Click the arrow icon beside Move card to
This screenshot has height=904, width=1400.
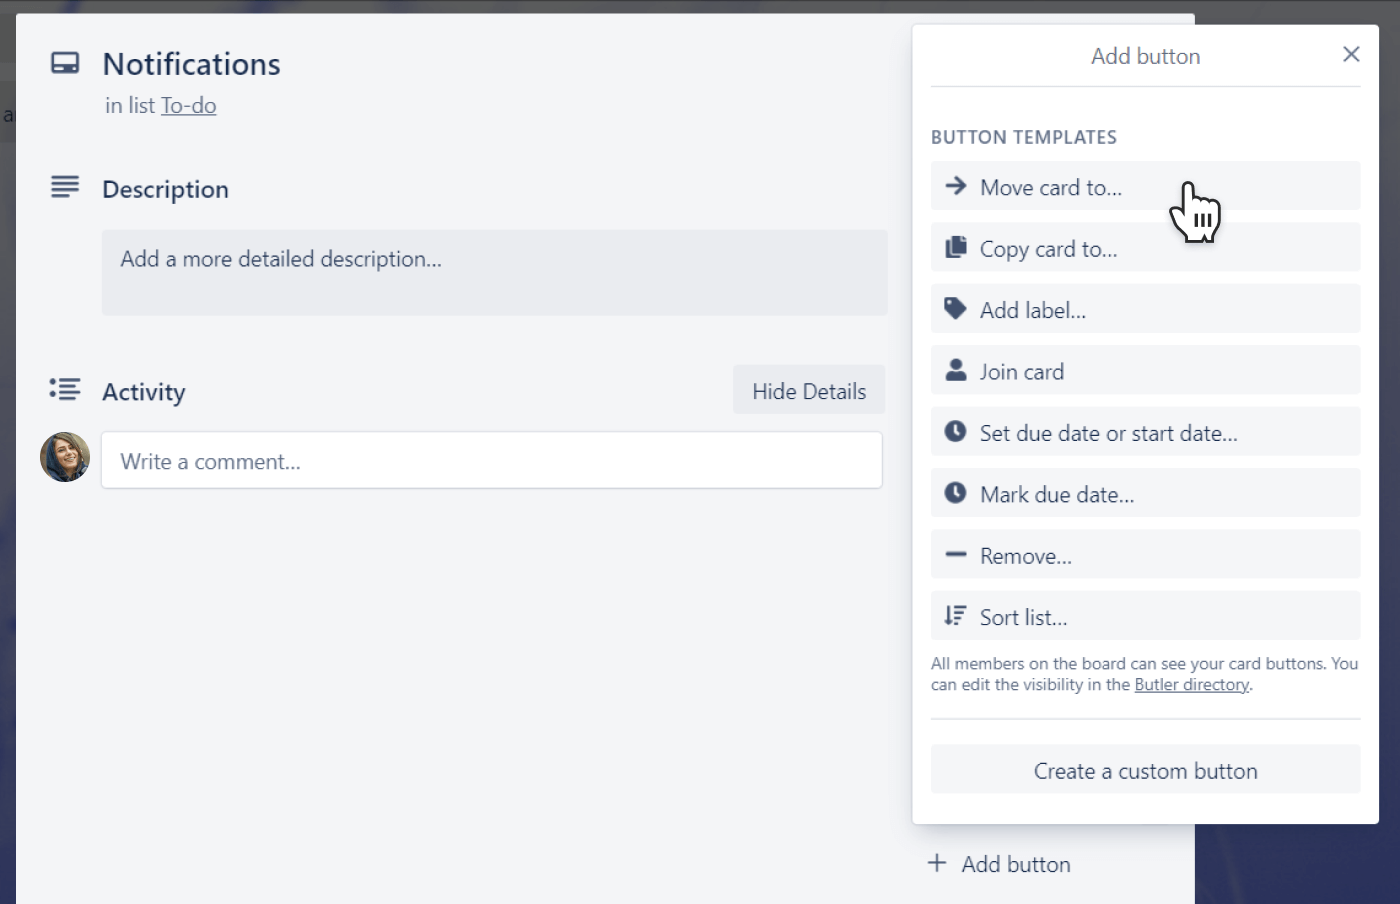click(956, 186)
